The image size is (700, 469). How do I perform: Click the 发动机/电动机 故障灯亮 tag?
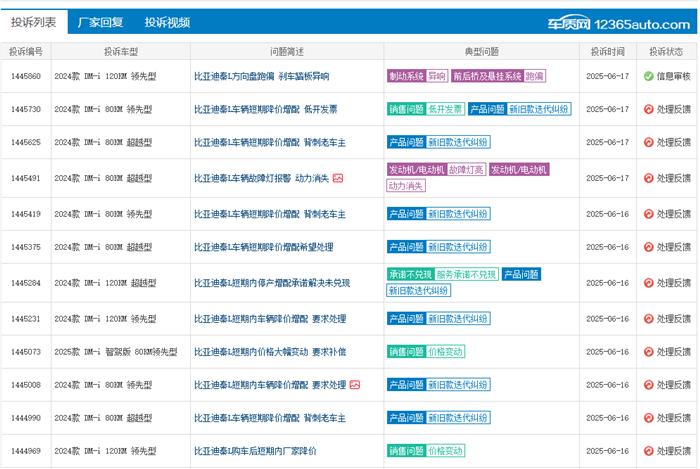436,170
